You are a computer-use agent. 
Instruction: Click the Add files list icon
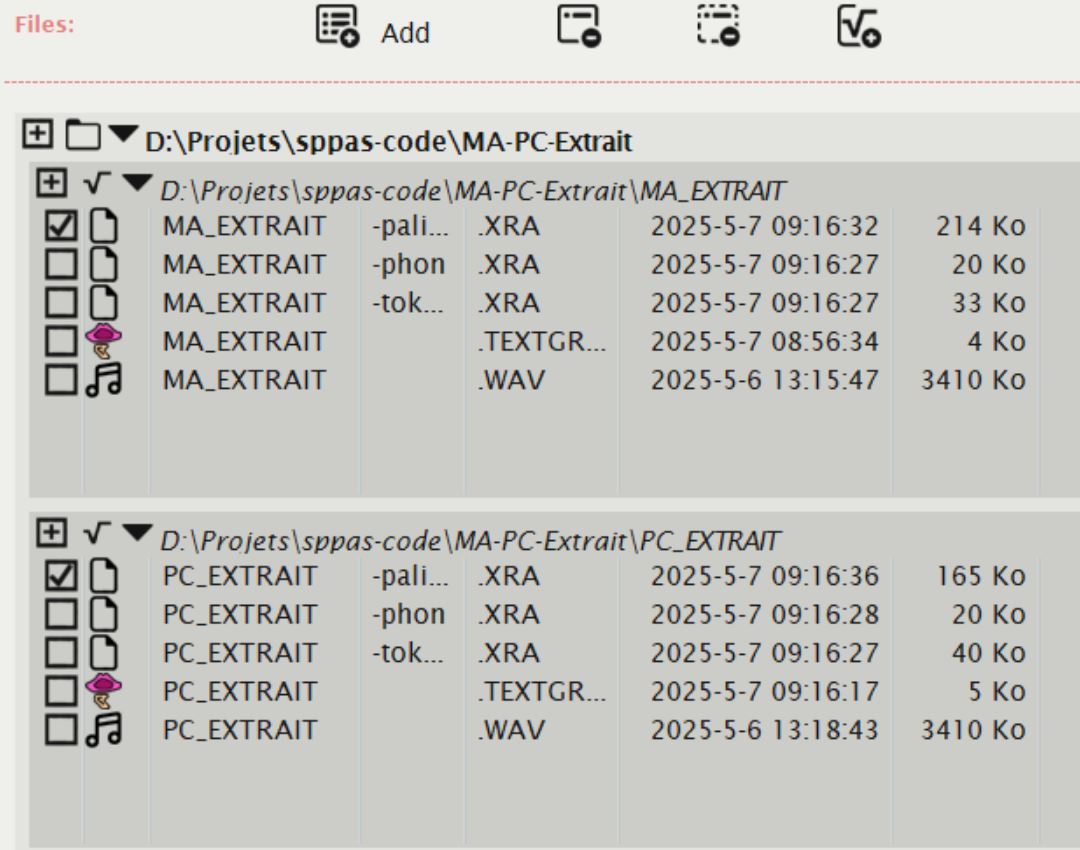(x=338, y=26)
